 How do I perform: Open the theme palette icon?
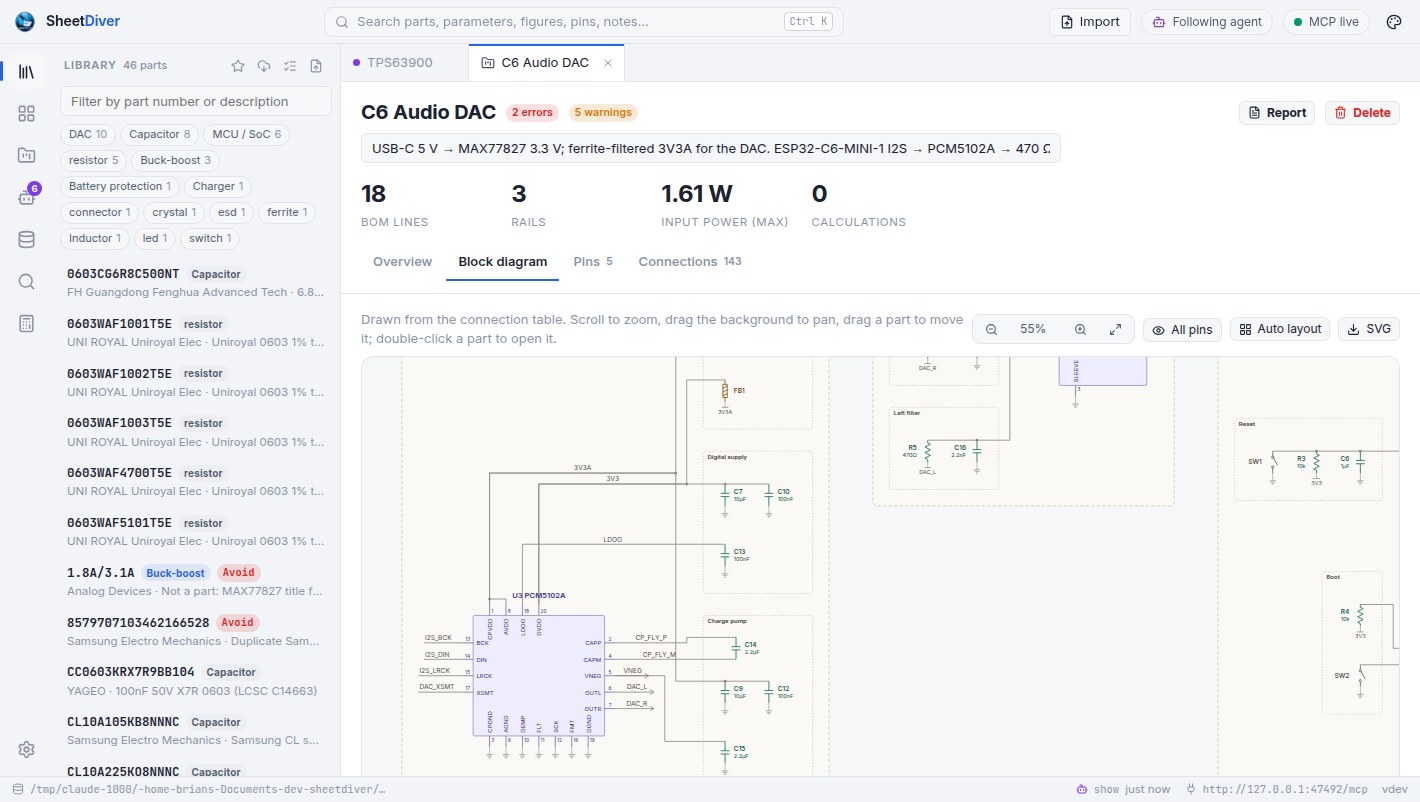pos(1394,22)
